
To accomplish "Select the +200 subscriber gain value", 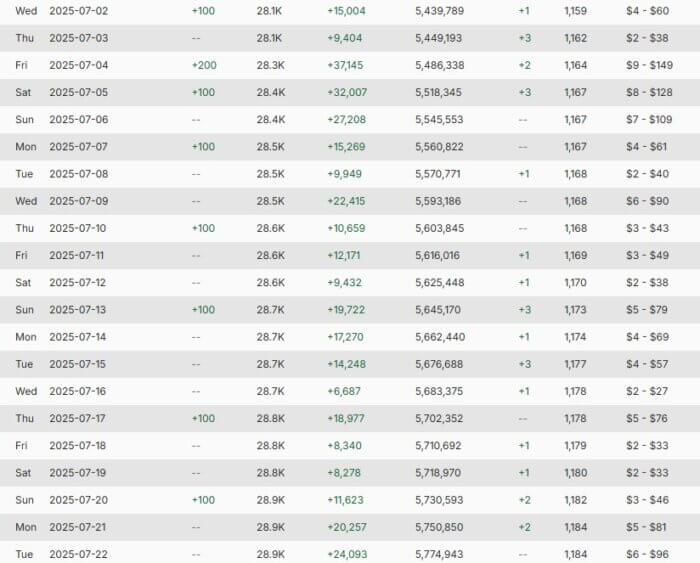I will (x=203, y=65).
